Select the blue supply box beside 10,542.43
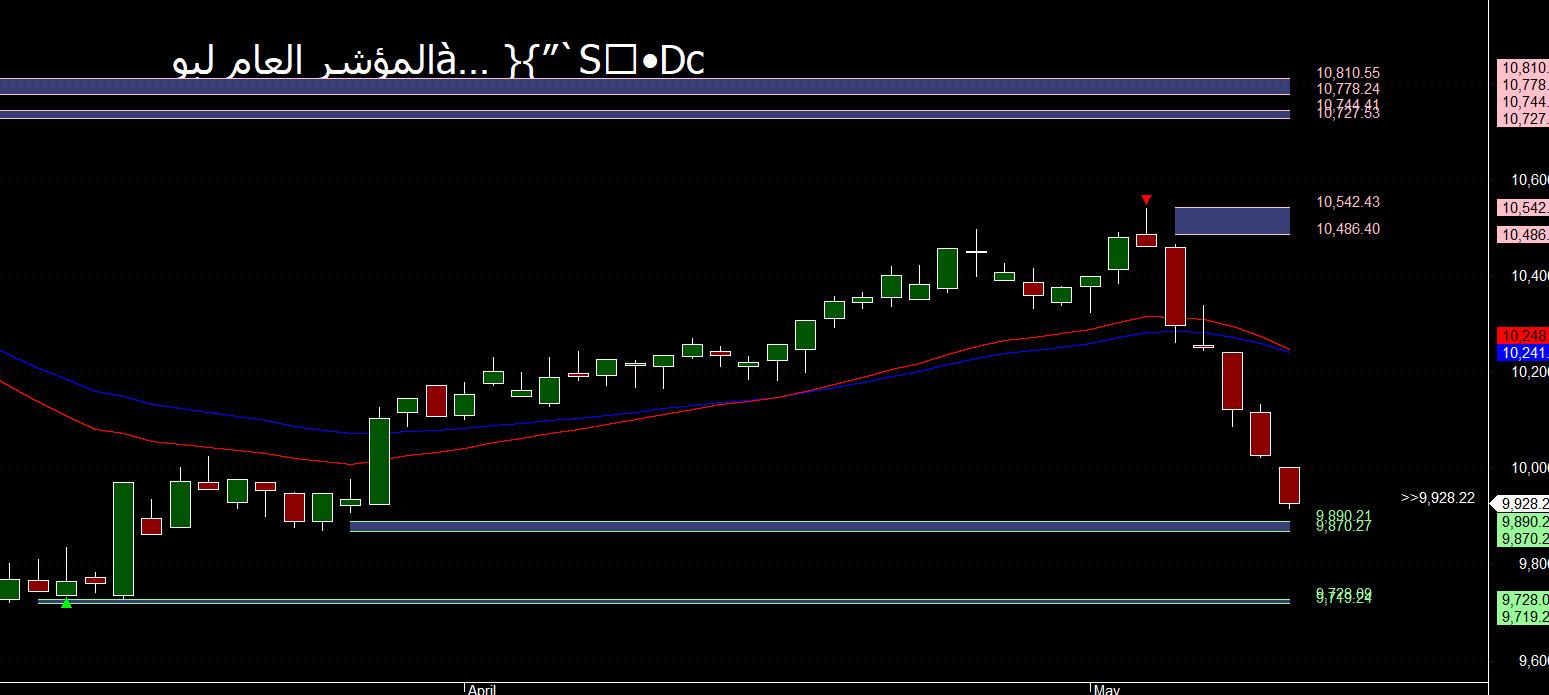 [1232, 221]
